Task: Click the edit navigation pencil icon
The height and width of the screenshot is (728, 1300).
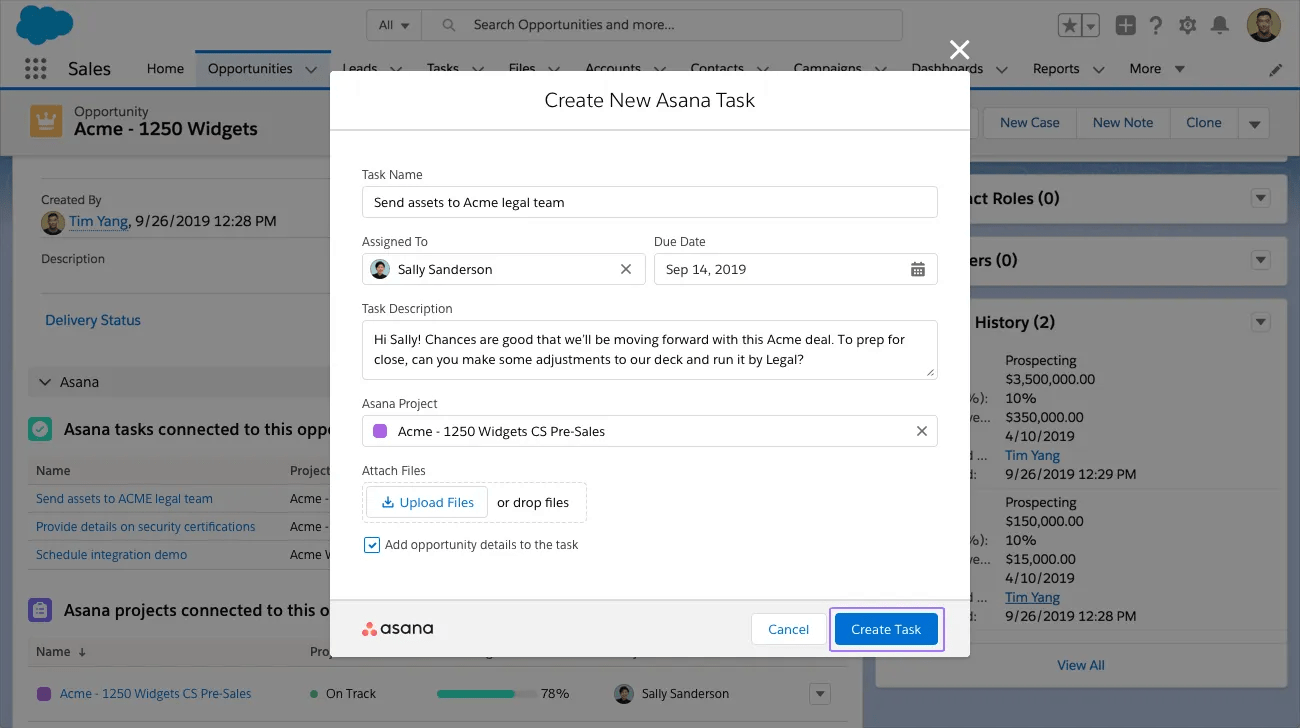Action: click(1275, 69)
